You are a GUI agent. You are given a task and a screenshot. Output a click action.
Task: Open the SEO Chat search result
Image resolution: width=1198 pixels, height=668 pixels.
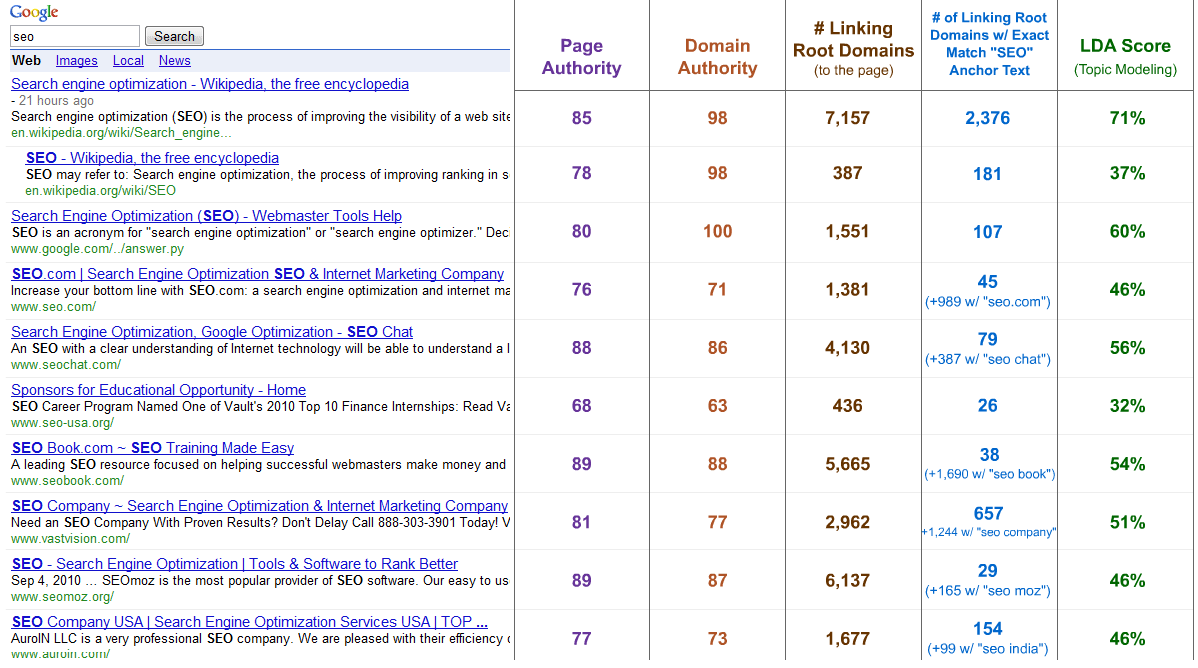coord(212,332)
